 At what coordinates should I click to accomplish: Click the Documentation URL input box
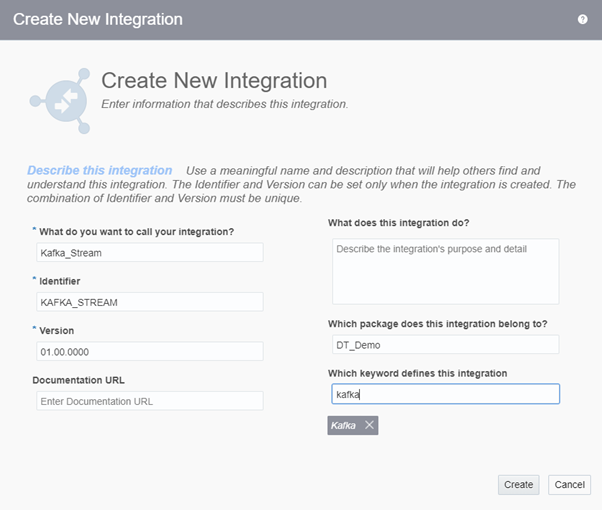(x=148, y=401)
